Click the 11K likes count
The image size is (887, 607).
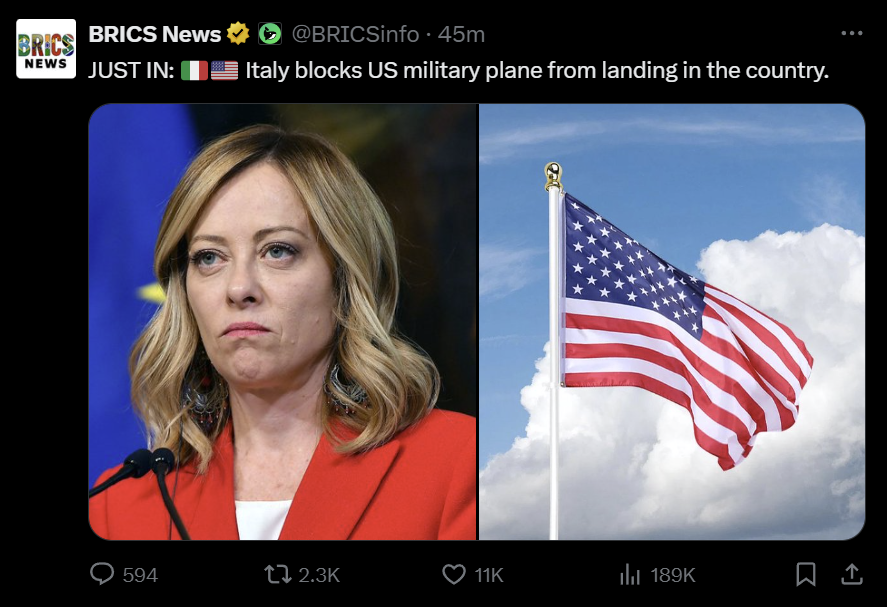(489, 575)
